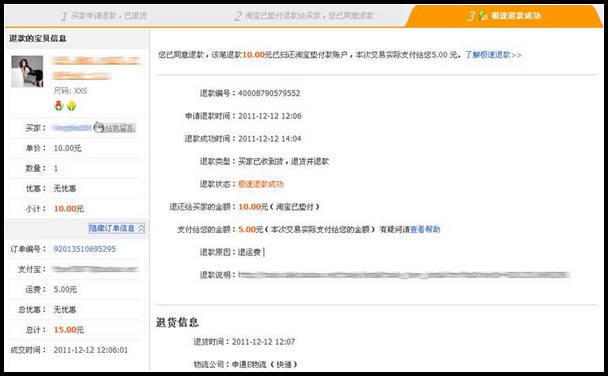The image size is (608, 376).
Task: Open the 了解极速退款>> link
Action: click(493, 55)
